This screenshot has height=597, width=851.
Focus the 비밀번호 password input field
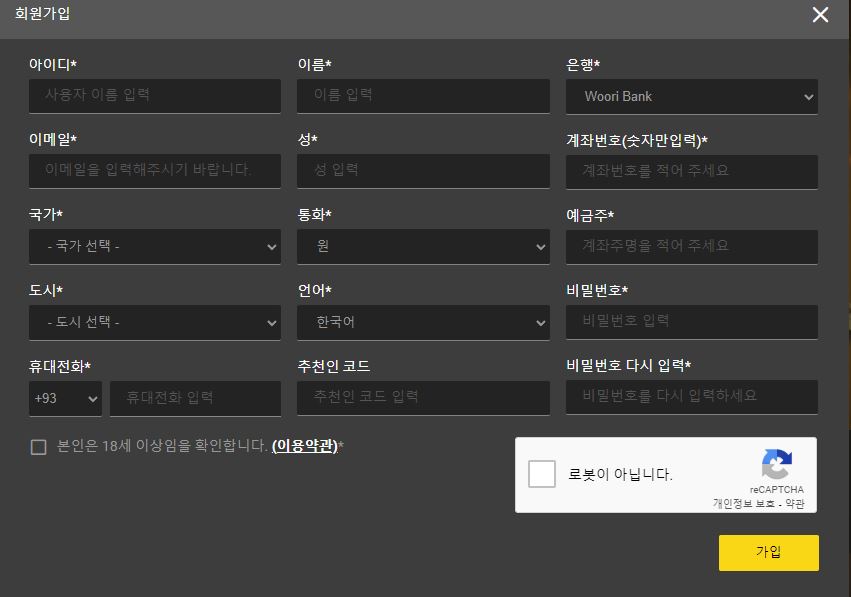[x=691, y=321]
